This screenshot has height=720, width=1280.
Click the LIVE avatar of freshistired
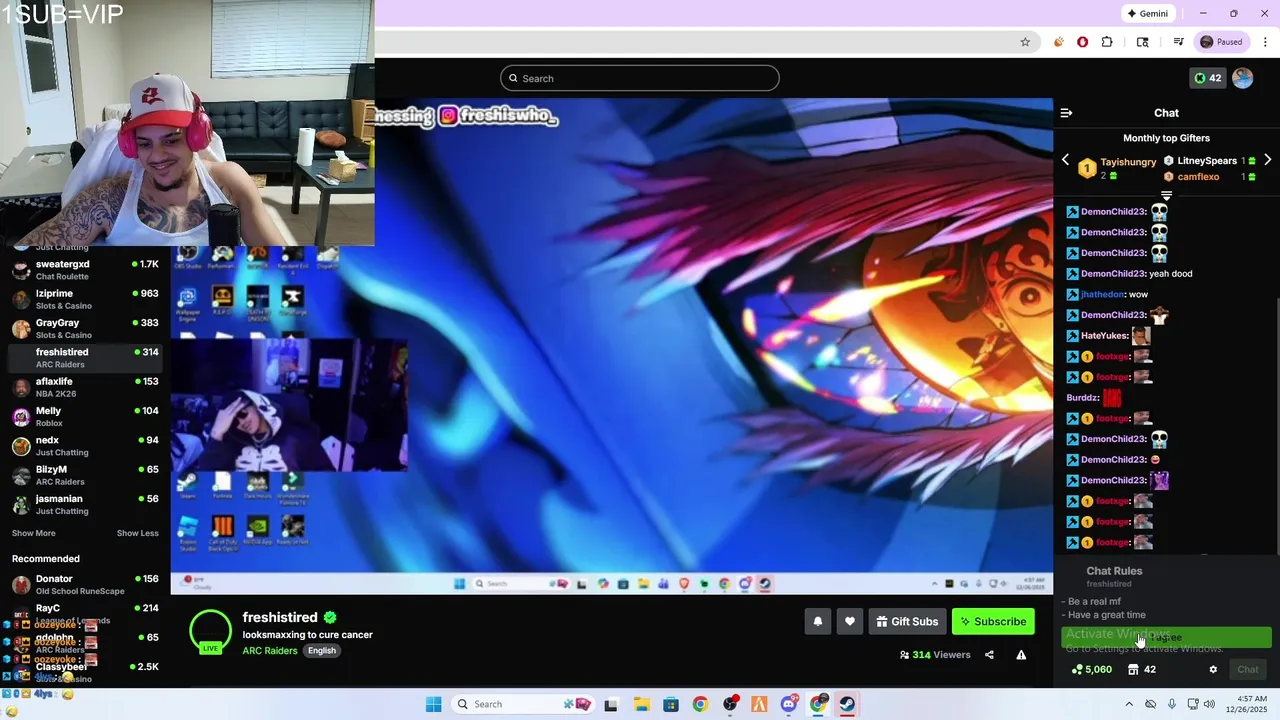(x=210, y=632)
